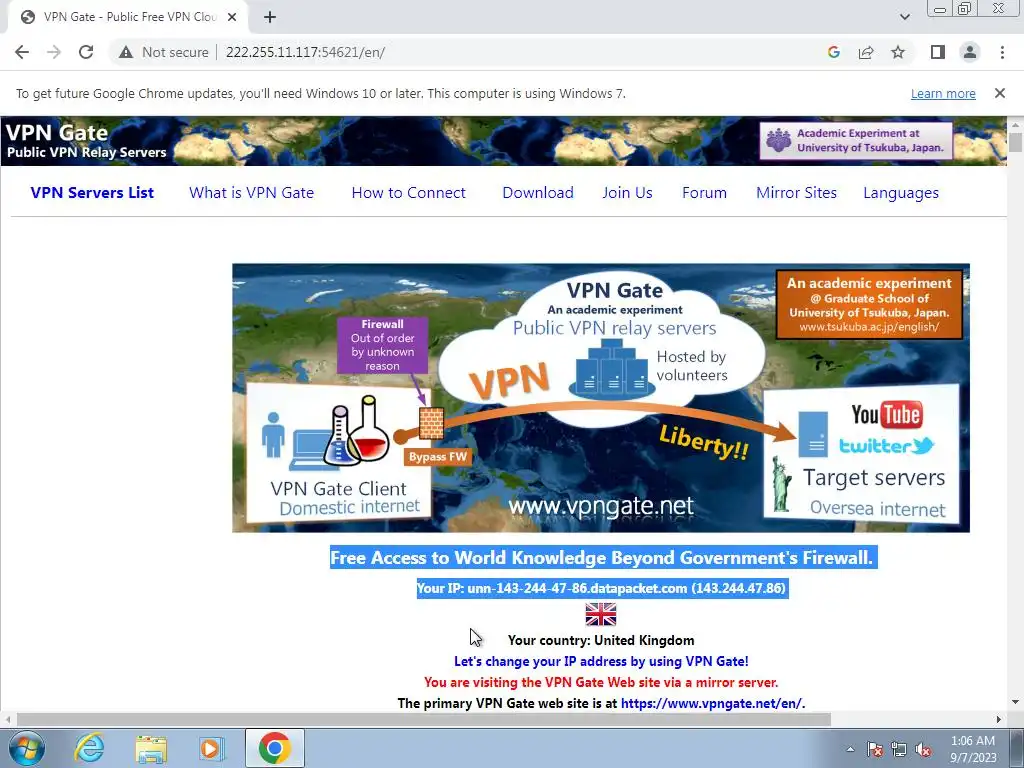Open the Chrome profile avatar
Image resolution: width=1024 pixels, height=768 pixels.
[x=970, y=52]
